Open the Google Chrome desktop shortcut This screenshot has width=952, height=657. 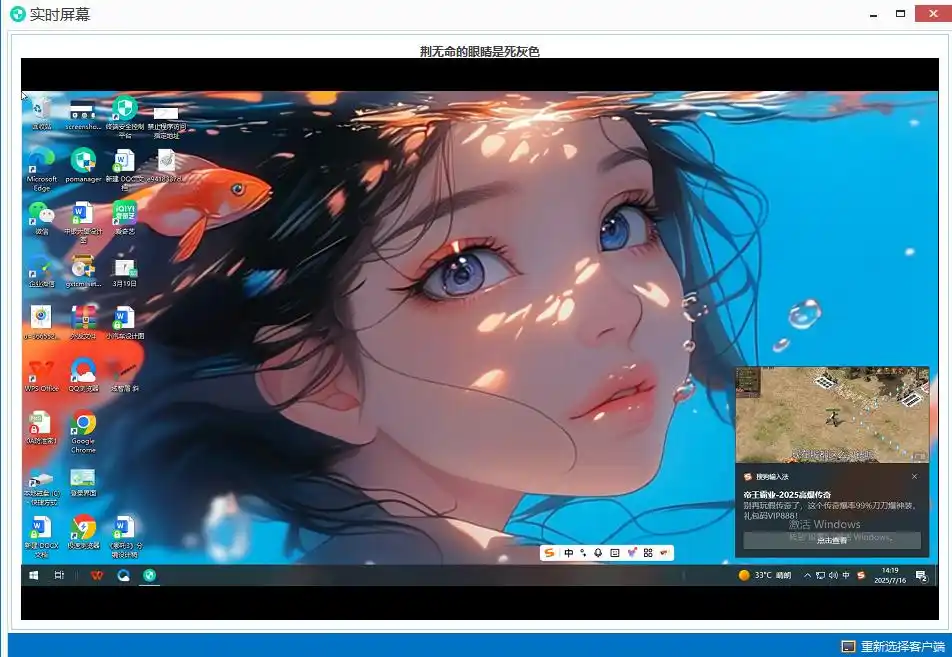pyautogui.click(x=83, y=432)
